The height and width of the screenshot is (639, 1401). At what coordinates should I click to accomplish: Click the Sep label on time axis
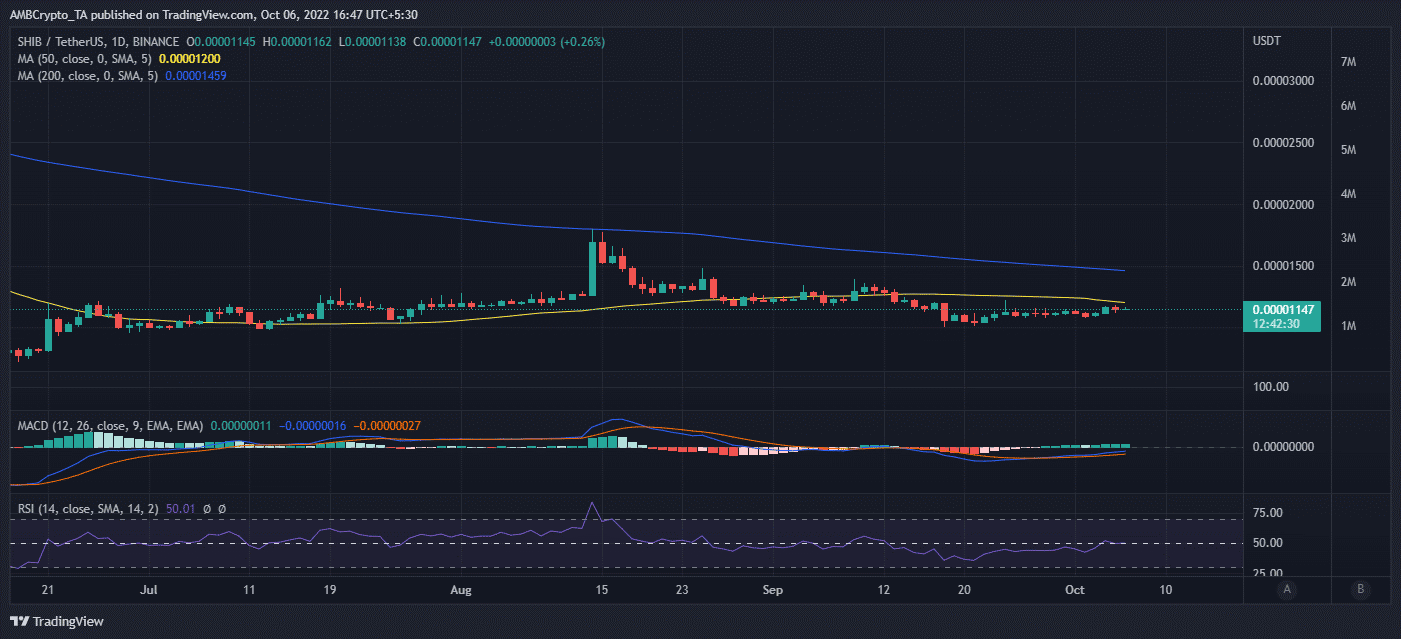(772, 591)
